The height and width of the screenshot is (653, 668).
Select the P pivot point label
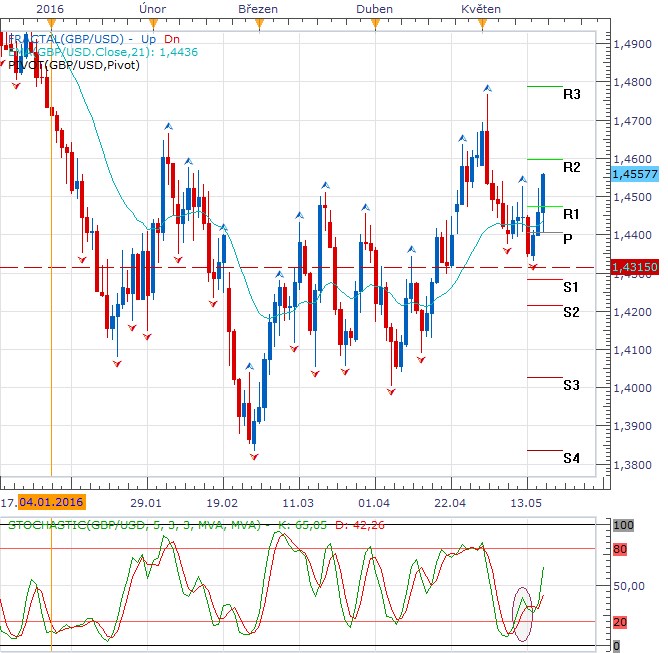tap(567, 239)
